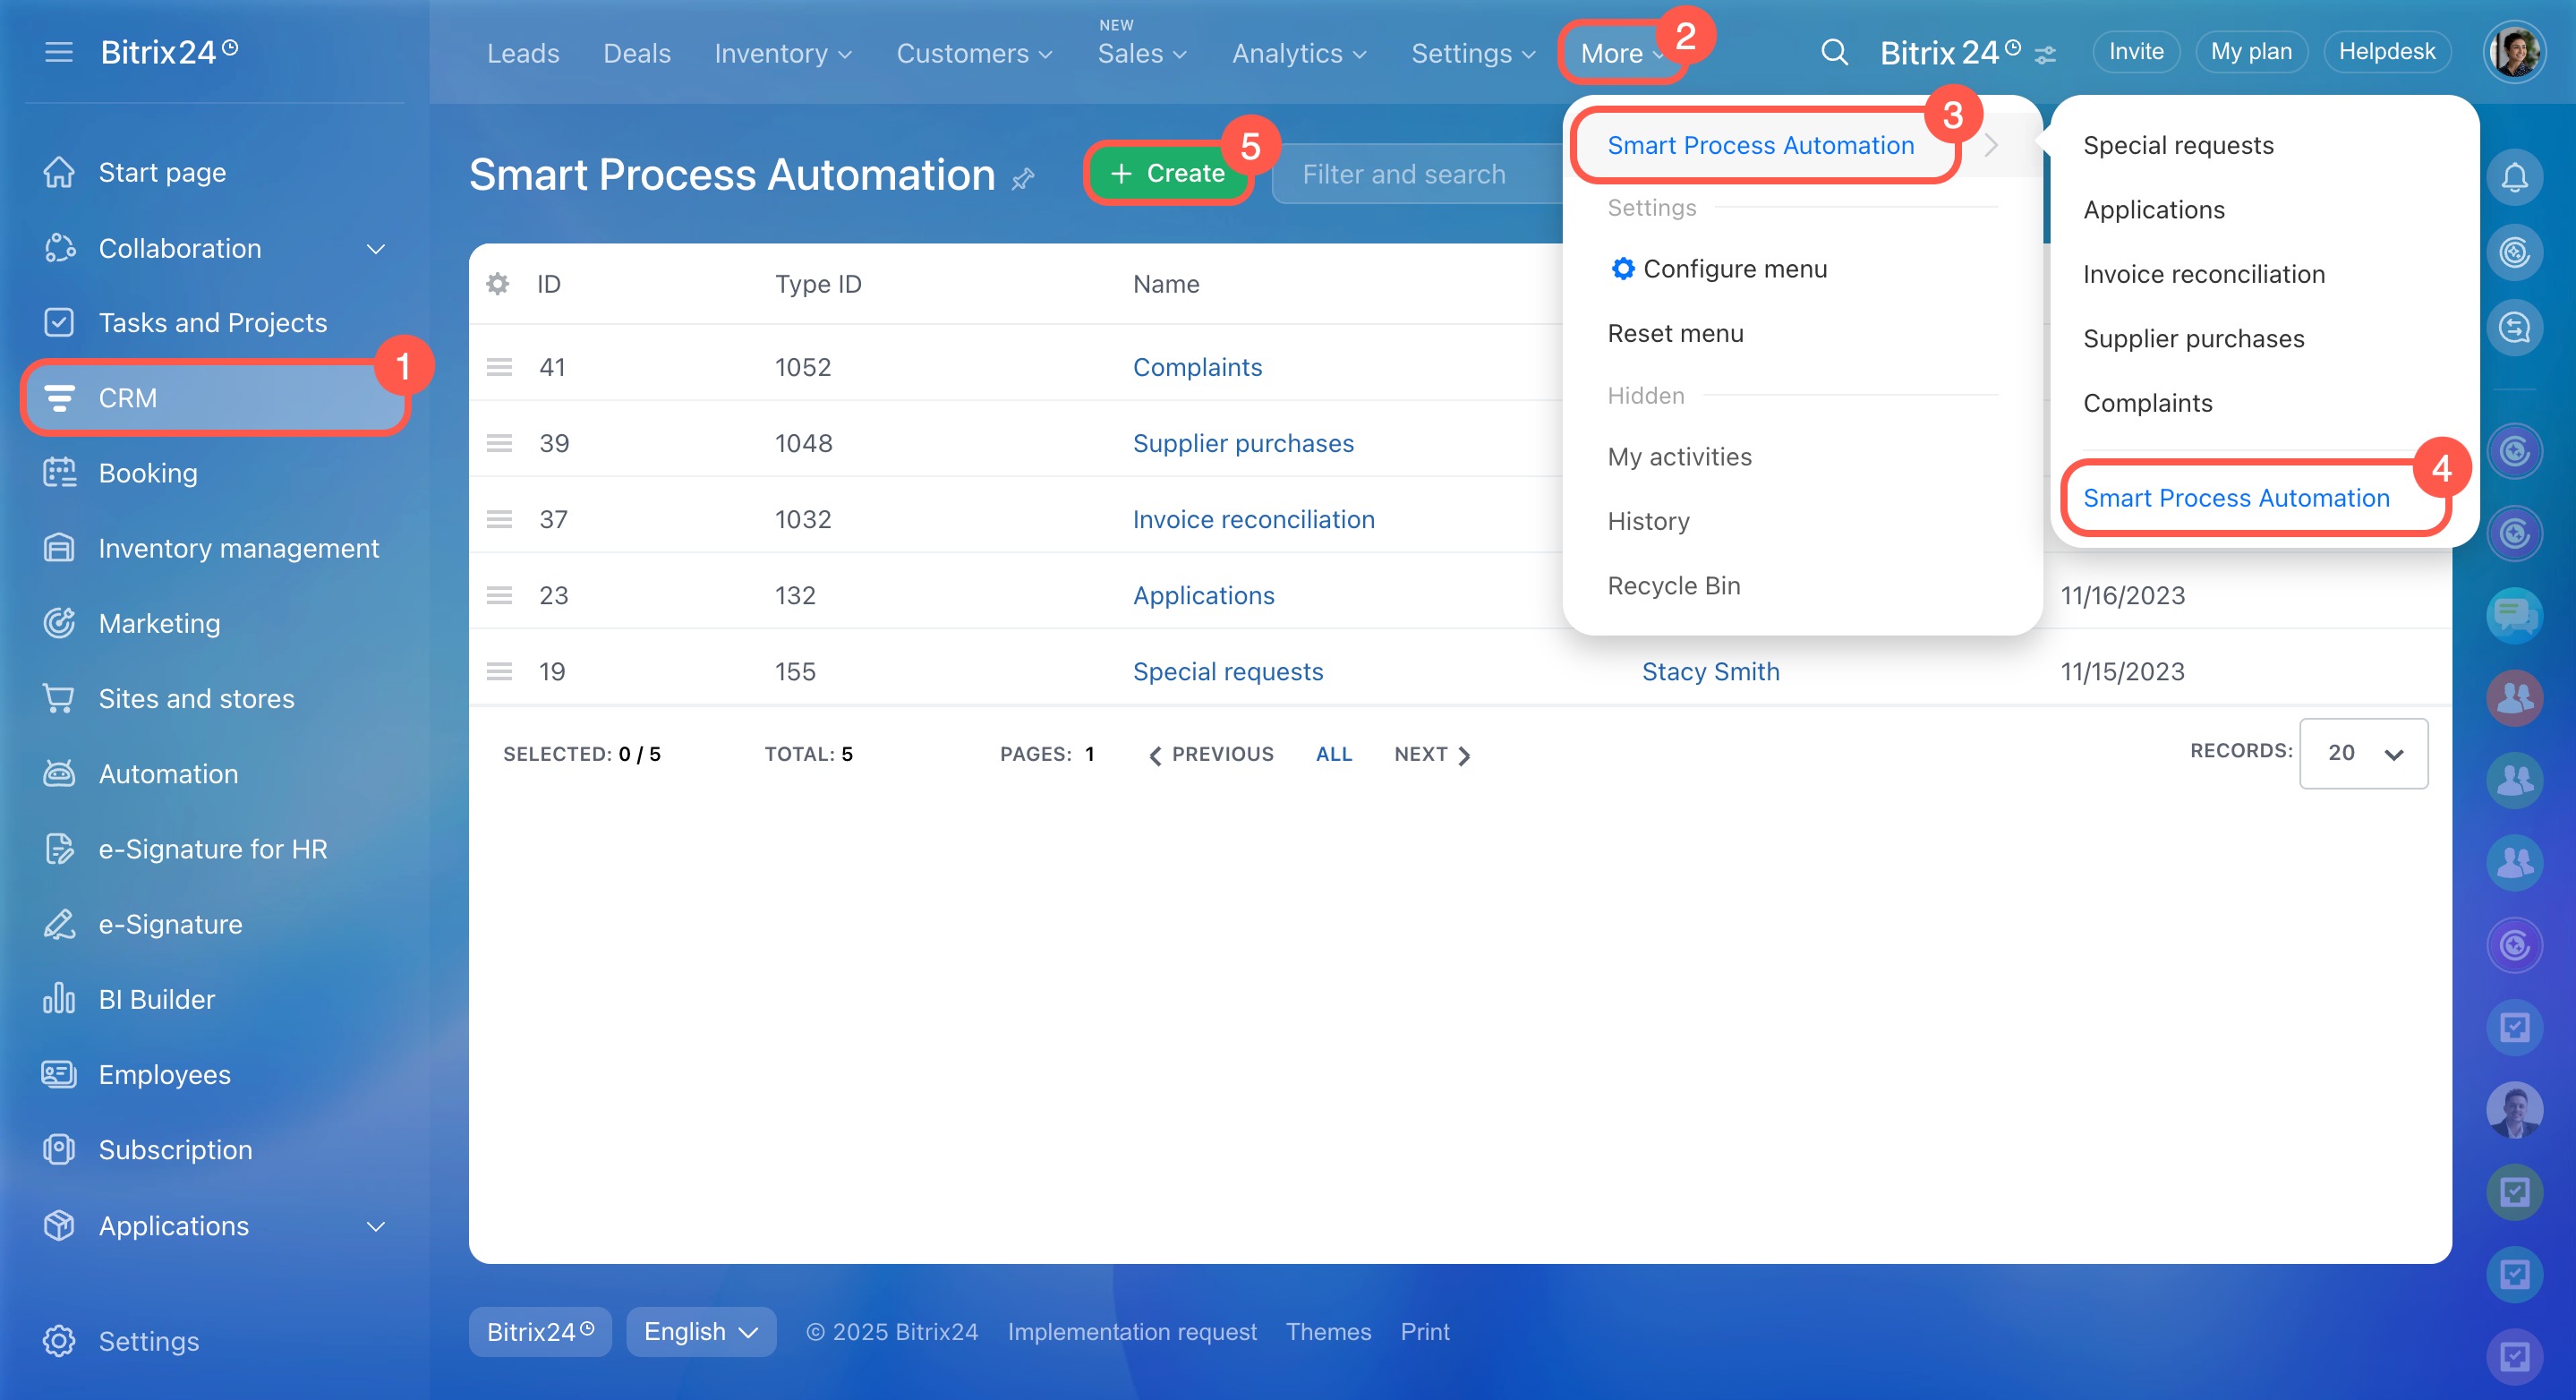Open user profile avatar
This screenshot has width=2576, height=1400.
[x=2514, y=52]
